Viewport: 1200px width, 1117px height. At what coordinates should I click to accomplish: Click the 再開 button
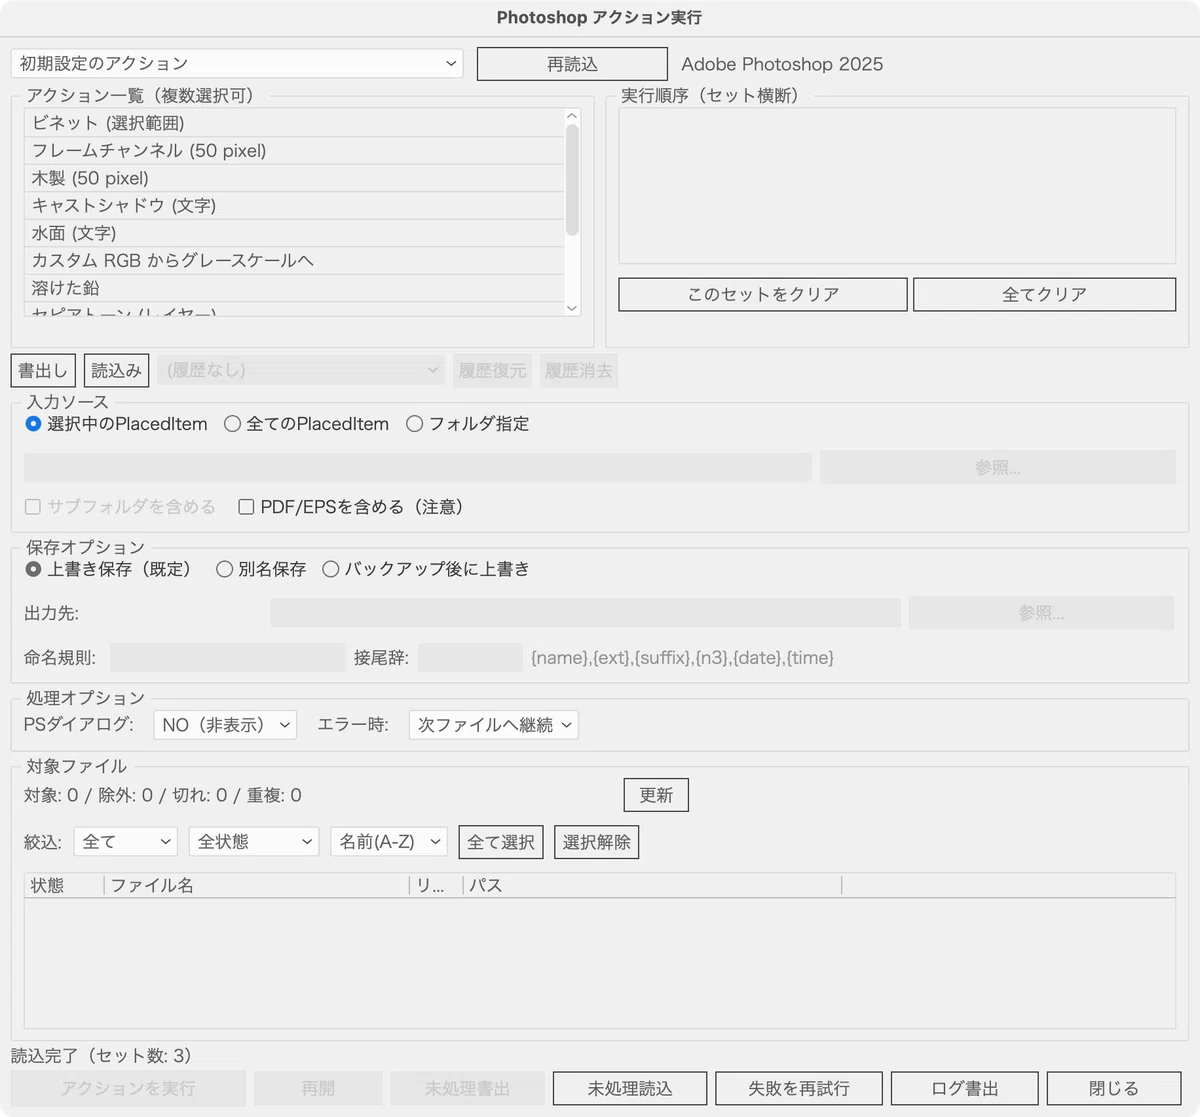point(318,1088)
